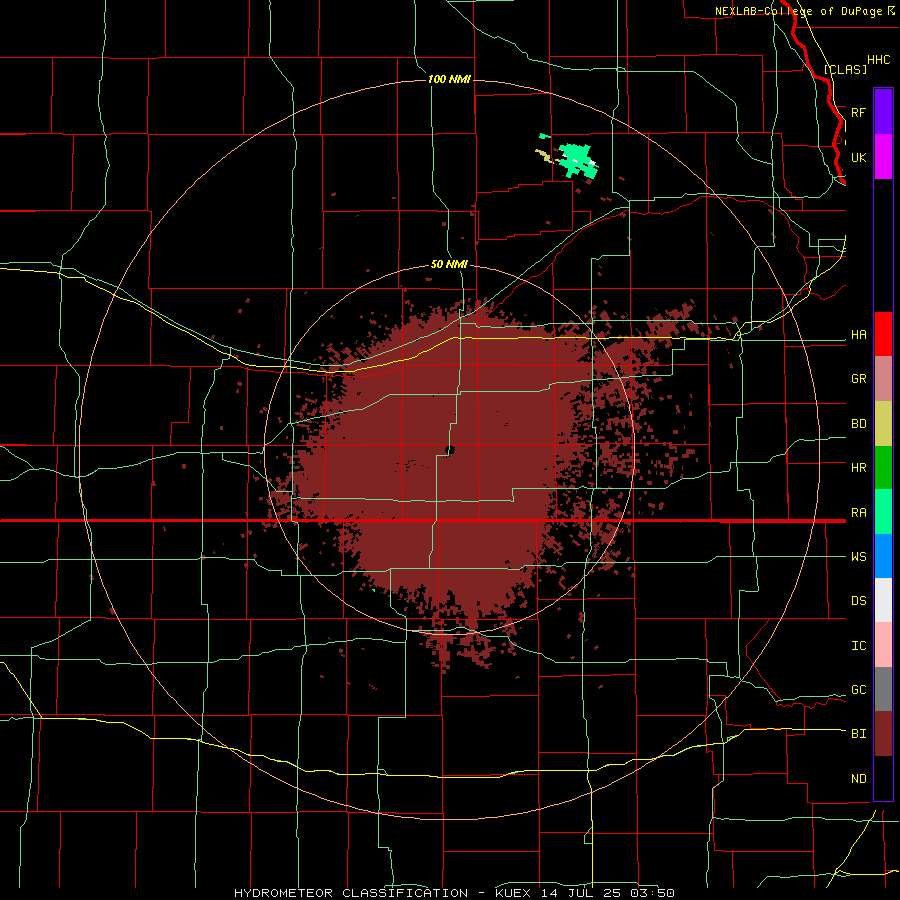Viewport: 900px width, 900px height.
Task: Select the BD yellow legend swatch
Action: 883,424
